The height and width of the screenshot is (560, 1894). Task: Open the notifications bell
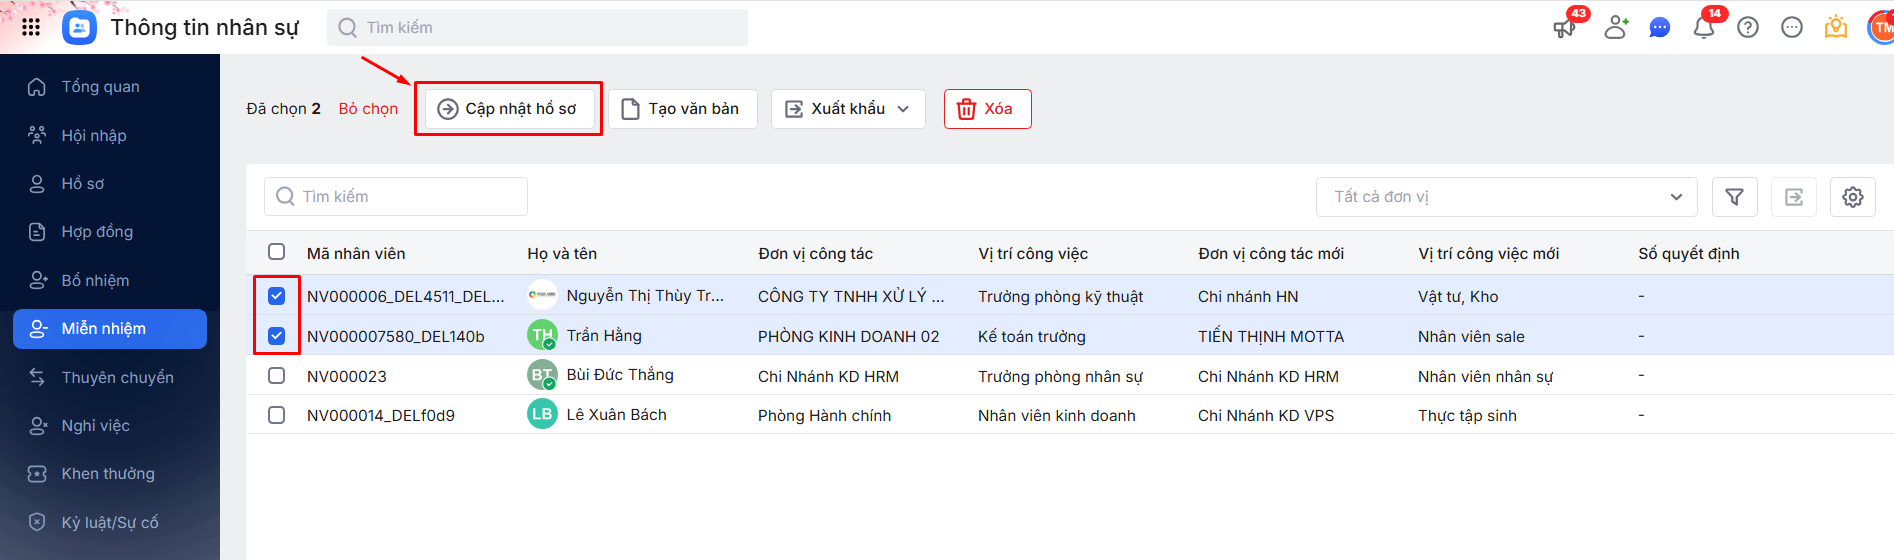(1704, 28)
